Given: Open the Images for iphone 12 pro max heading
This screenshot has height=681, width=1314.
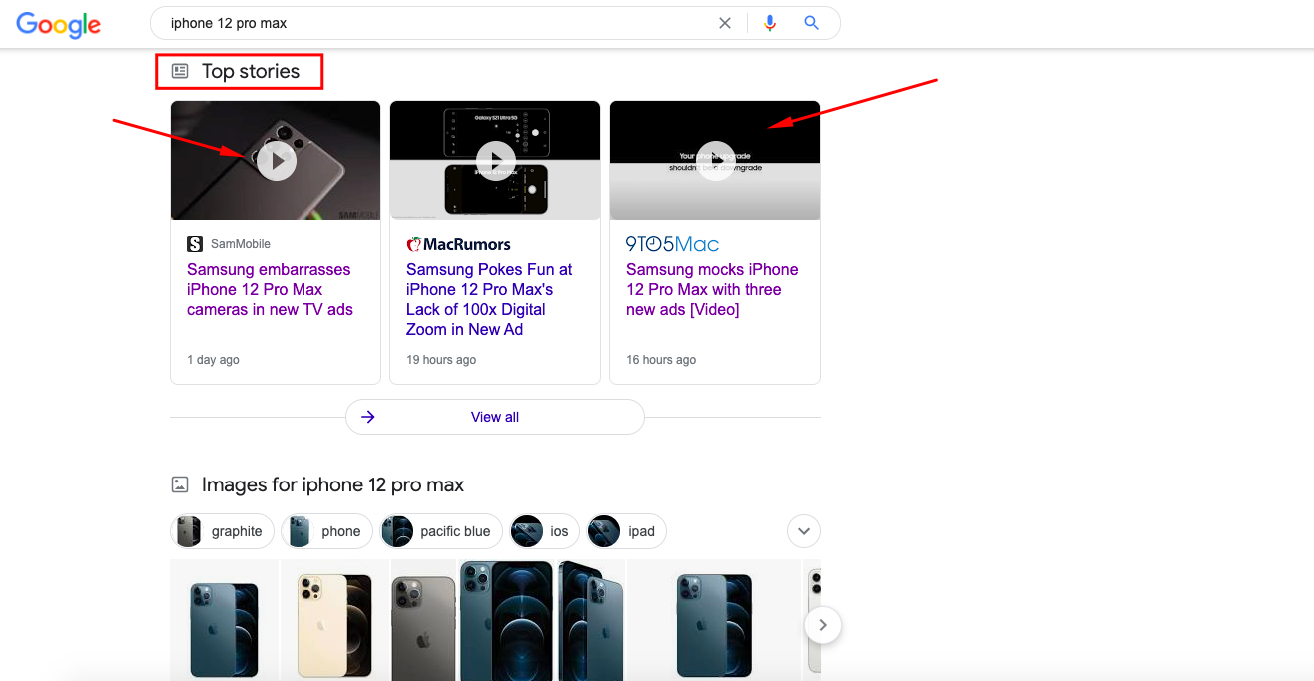Looking at the screenshot, I should (333, 485).
